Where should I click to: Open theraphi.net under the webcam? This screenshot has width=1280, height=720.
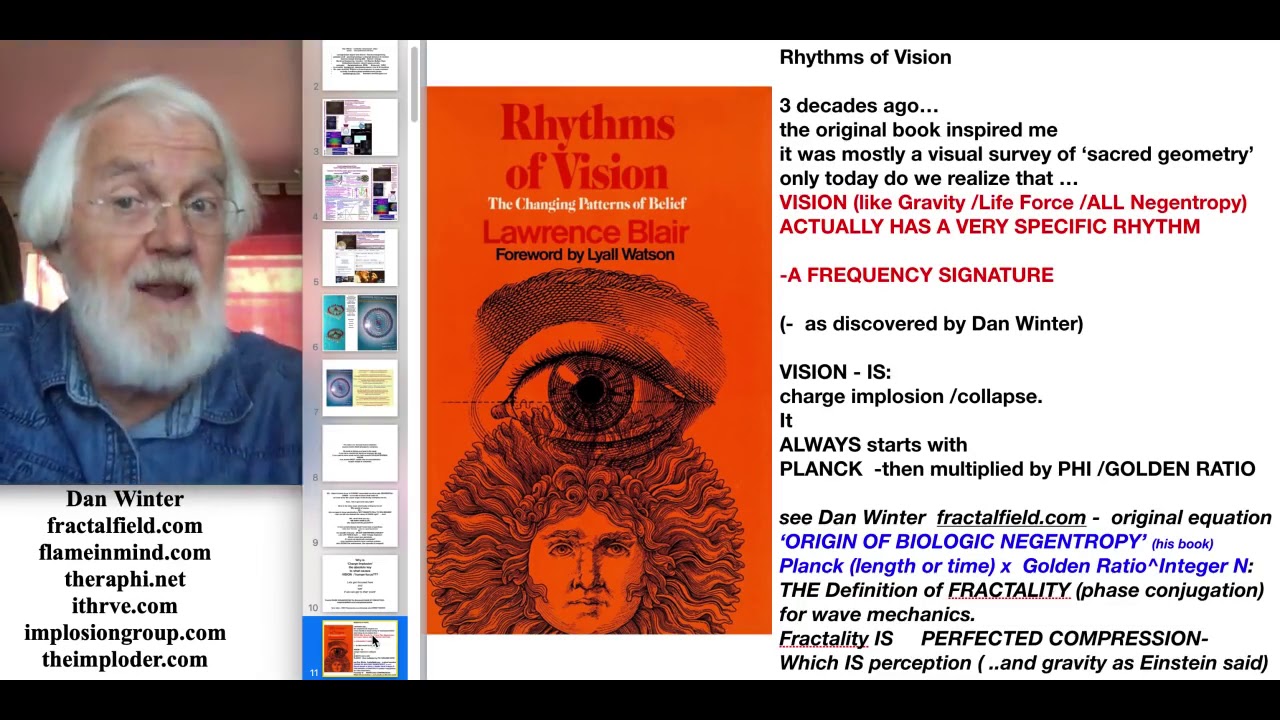pos(125,580)
